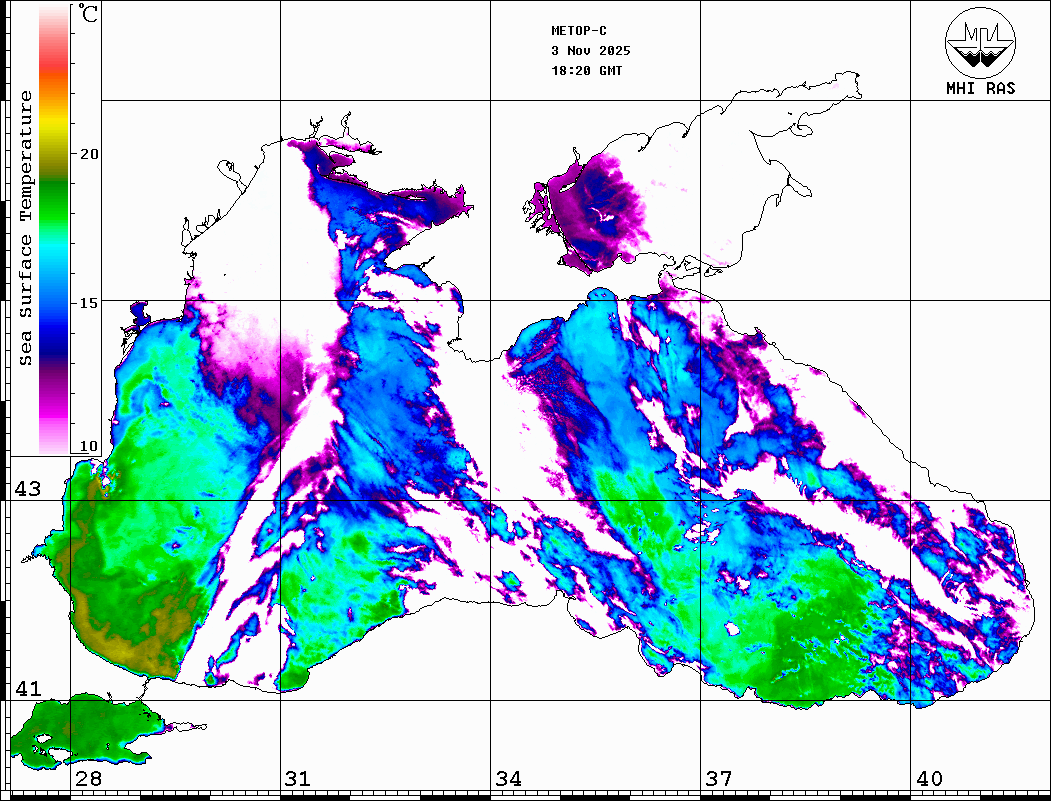Click the 3 Nov 2025 date
The width and height of the screenshot is (1051, 801).
590,51
